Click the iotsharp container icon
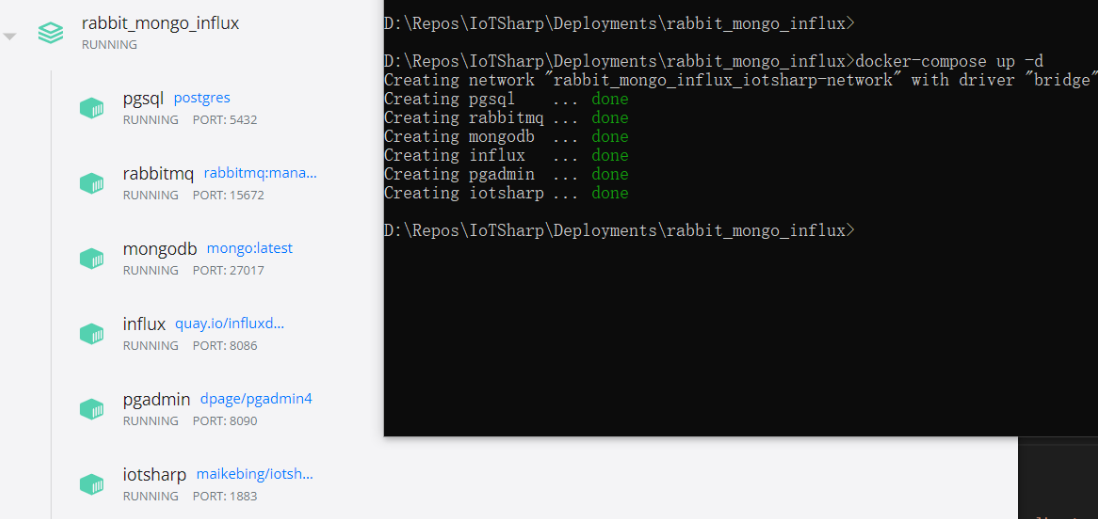Image resolution: width=1098 pixels, height=519 pixels. pos(92,485)
